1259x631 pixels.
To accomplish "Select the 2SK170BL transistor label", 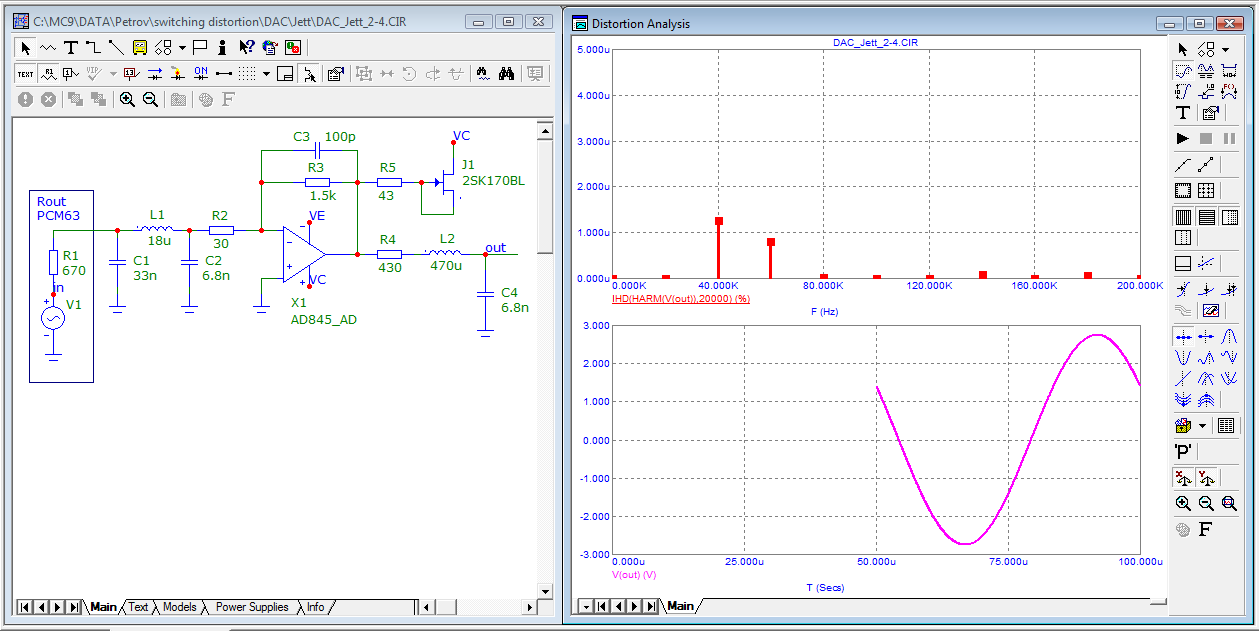I will [493, 181].
